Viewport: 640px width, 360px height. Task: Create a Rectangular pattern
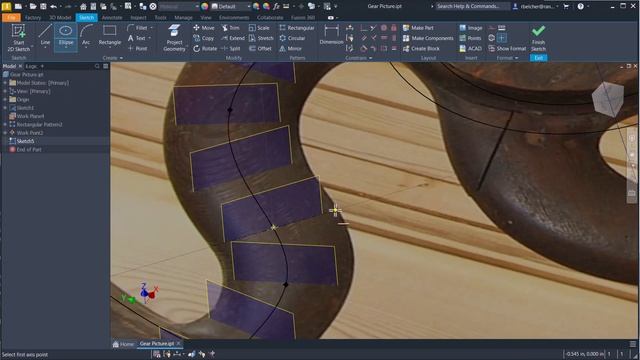297,28
